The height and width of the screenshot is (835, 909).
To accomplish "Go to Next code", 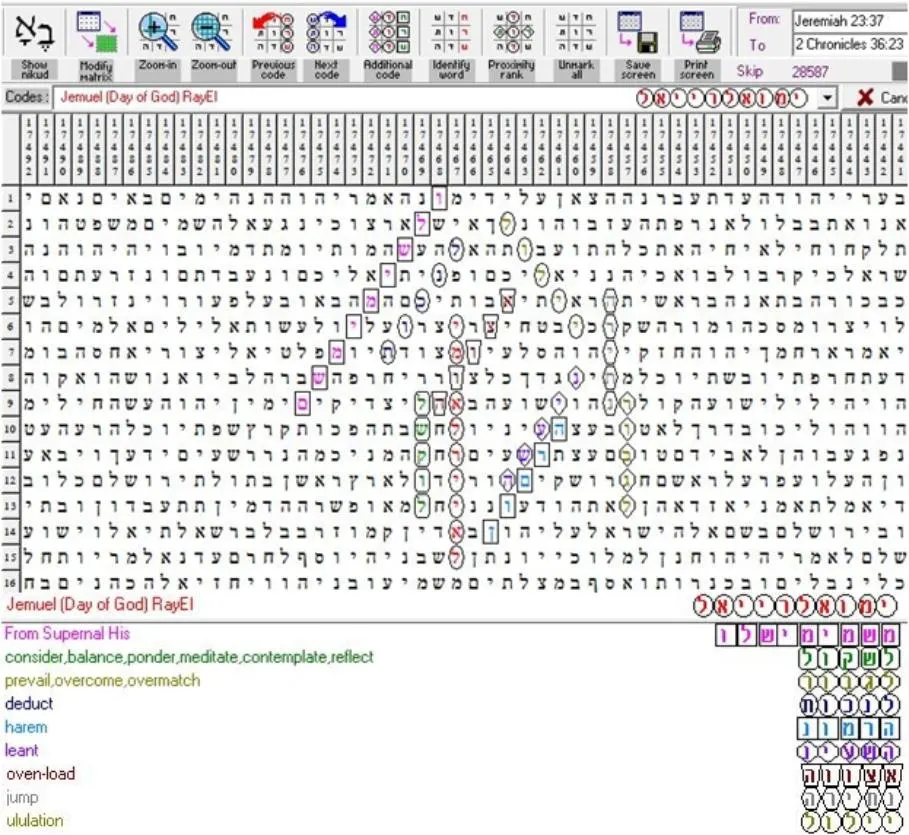I will [x=326, y=32].
